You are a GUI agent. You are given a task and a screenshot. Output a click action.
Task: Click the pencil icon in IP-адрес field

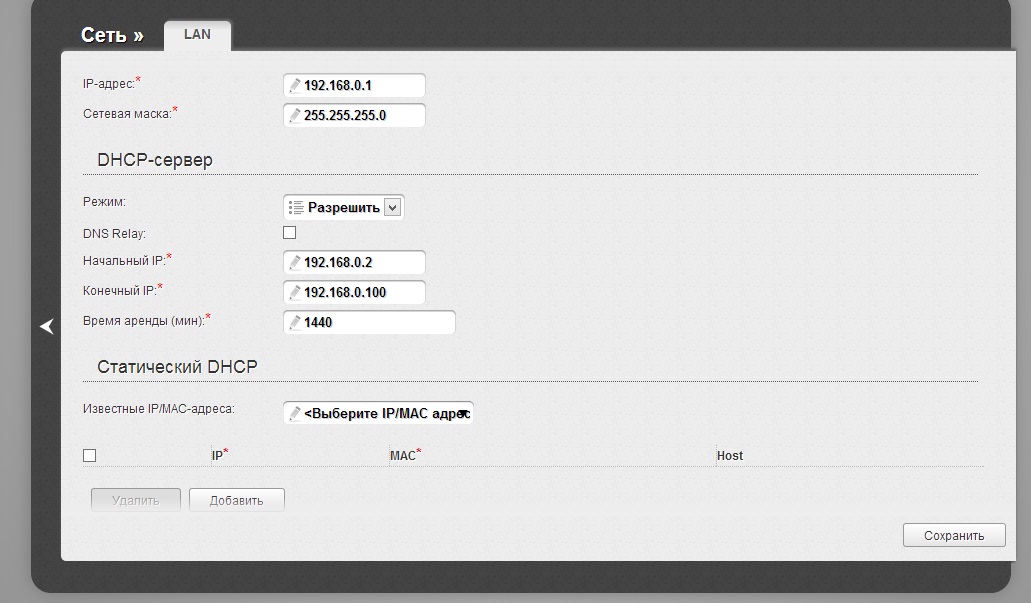tap(295, 85)
